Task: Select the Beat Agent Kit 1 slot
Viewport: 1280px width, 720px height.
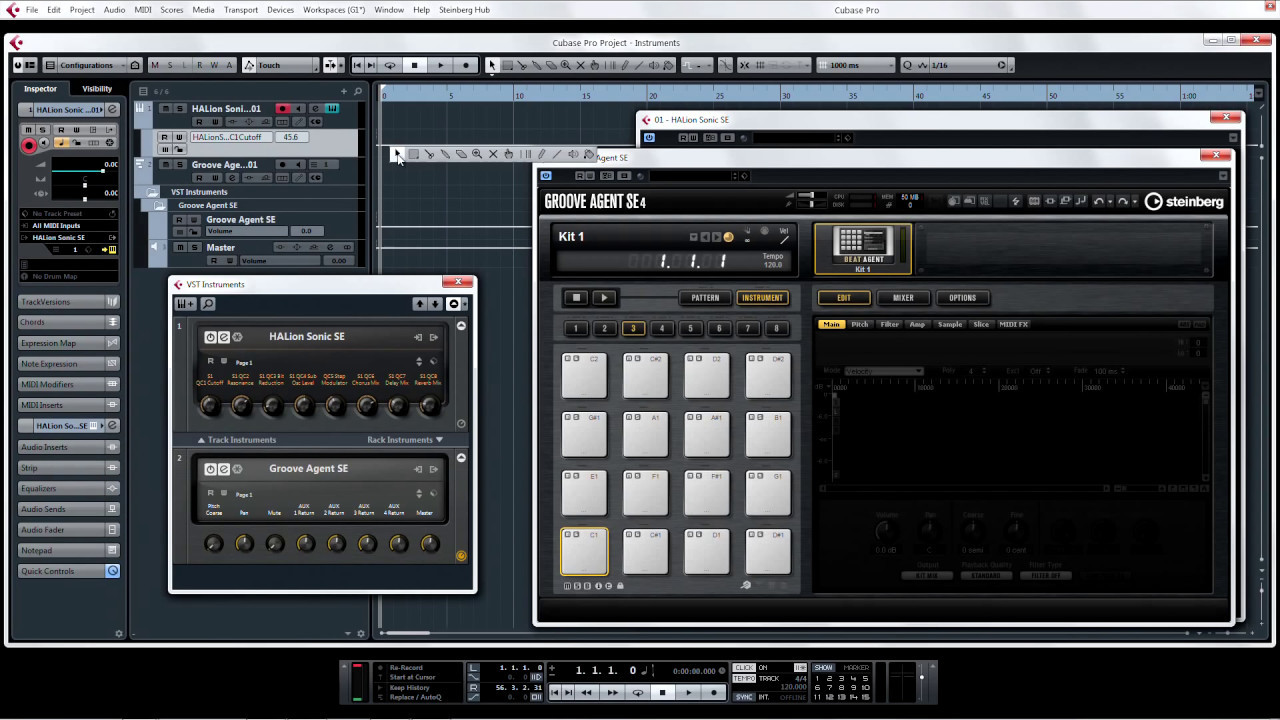Action: click(863, 249)
